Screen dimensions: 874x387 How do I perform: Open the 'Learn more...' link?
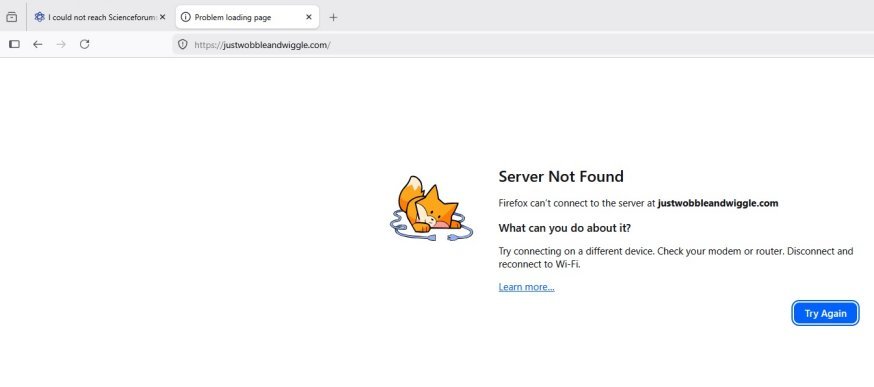pyautogui.click(x=526, y=287)
